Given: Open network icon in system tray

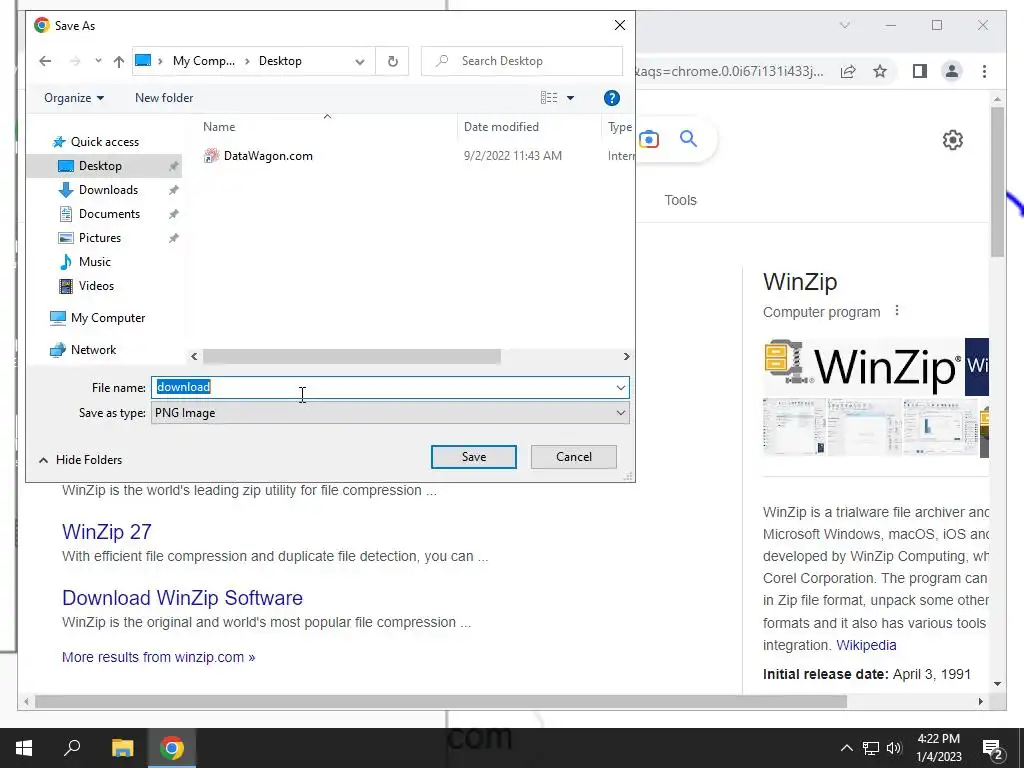Looking at the screenshot, I should (x=870, y=748).
